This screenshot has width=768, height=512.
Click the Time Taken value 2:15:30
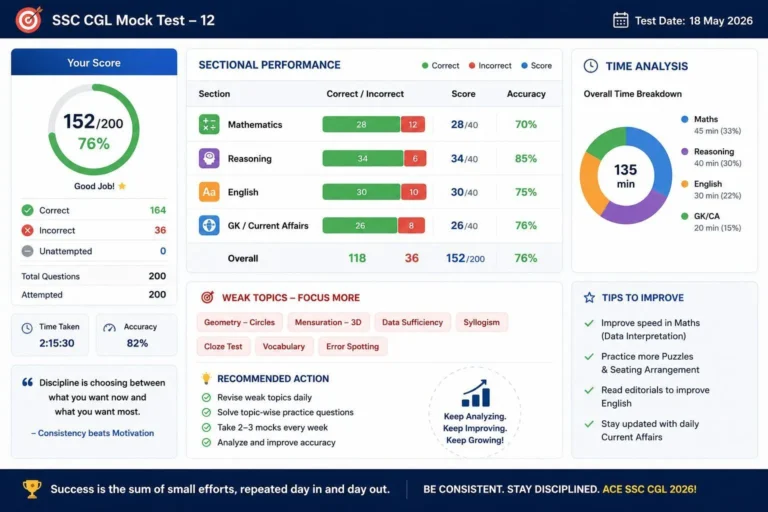(57, 343)
